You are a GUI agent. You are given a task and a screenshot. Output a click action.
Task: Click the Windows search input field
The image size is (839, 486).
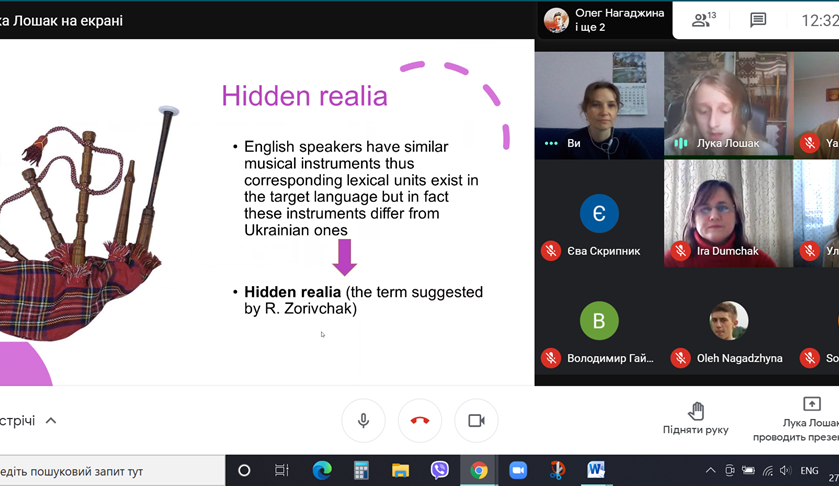point(110,471)
